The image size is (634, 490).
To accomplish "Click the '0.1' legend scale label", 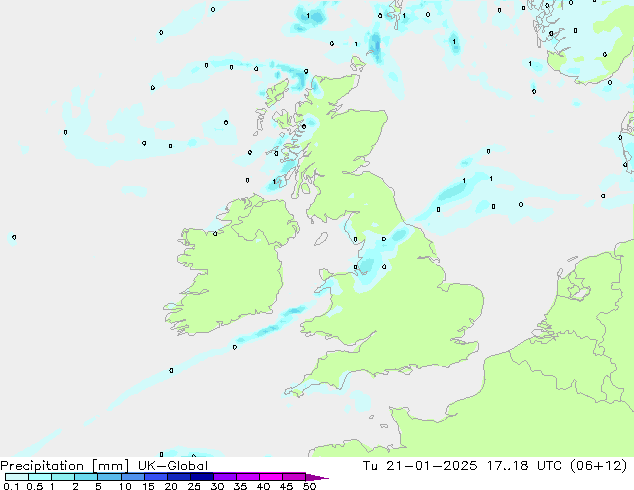I will 11,486.
